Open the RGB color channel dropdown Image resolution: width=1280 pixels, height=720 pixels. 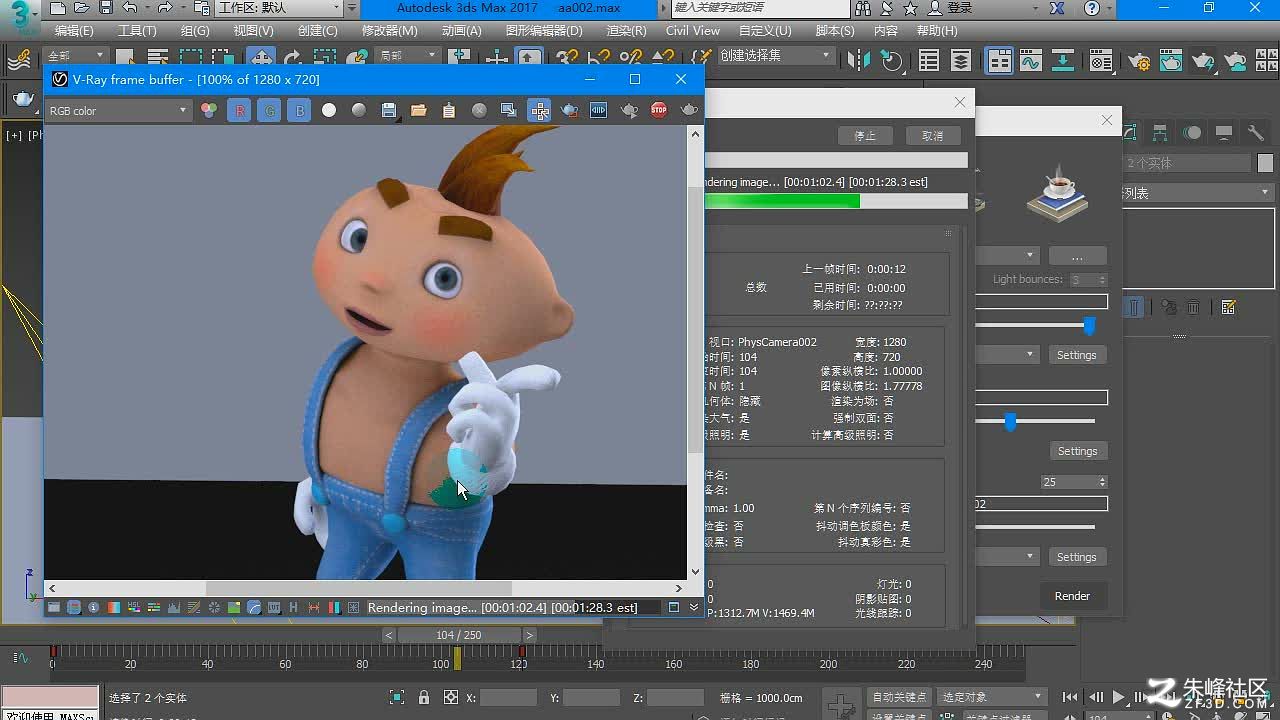(x=118, y=111)
